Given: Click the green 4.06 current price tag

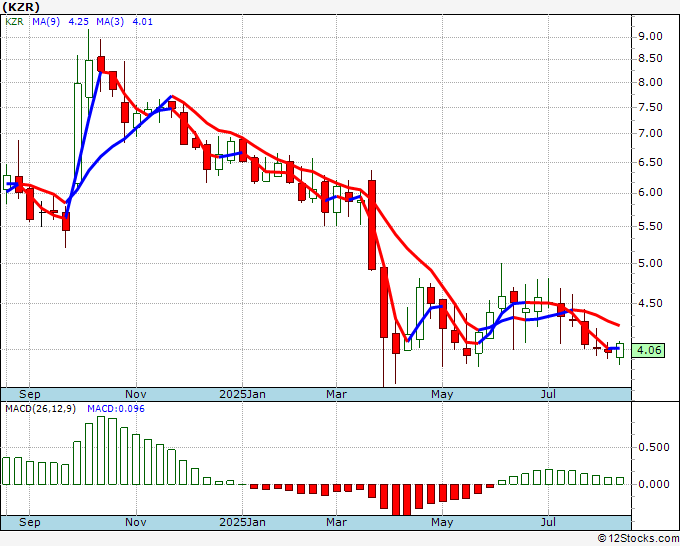Looking at the screenshot, I should [648, 350].
